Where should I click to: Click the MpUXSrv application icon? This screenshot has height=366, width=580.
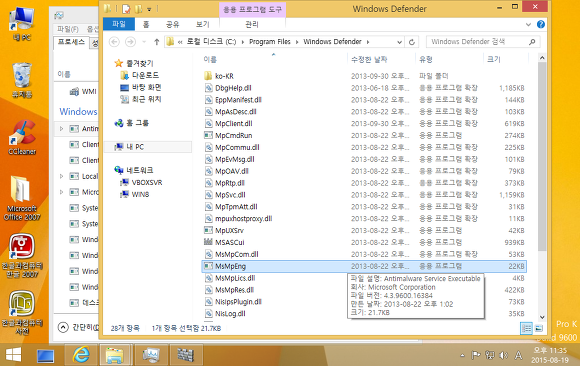(208, 230)
